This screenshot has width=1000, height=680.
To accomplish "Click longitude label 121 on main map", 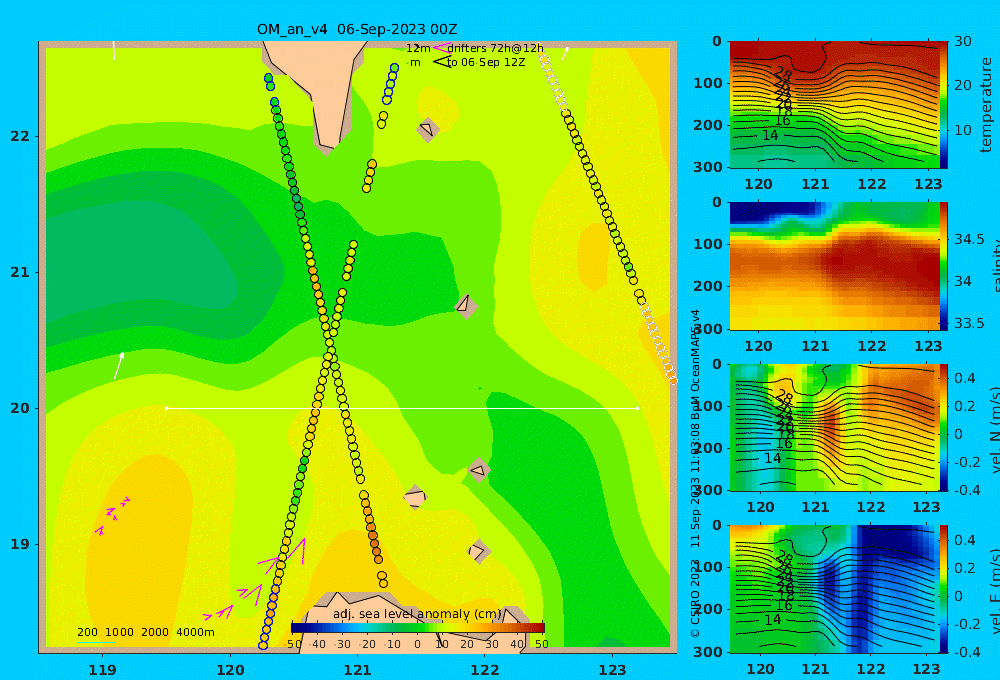I will point(357,670).
